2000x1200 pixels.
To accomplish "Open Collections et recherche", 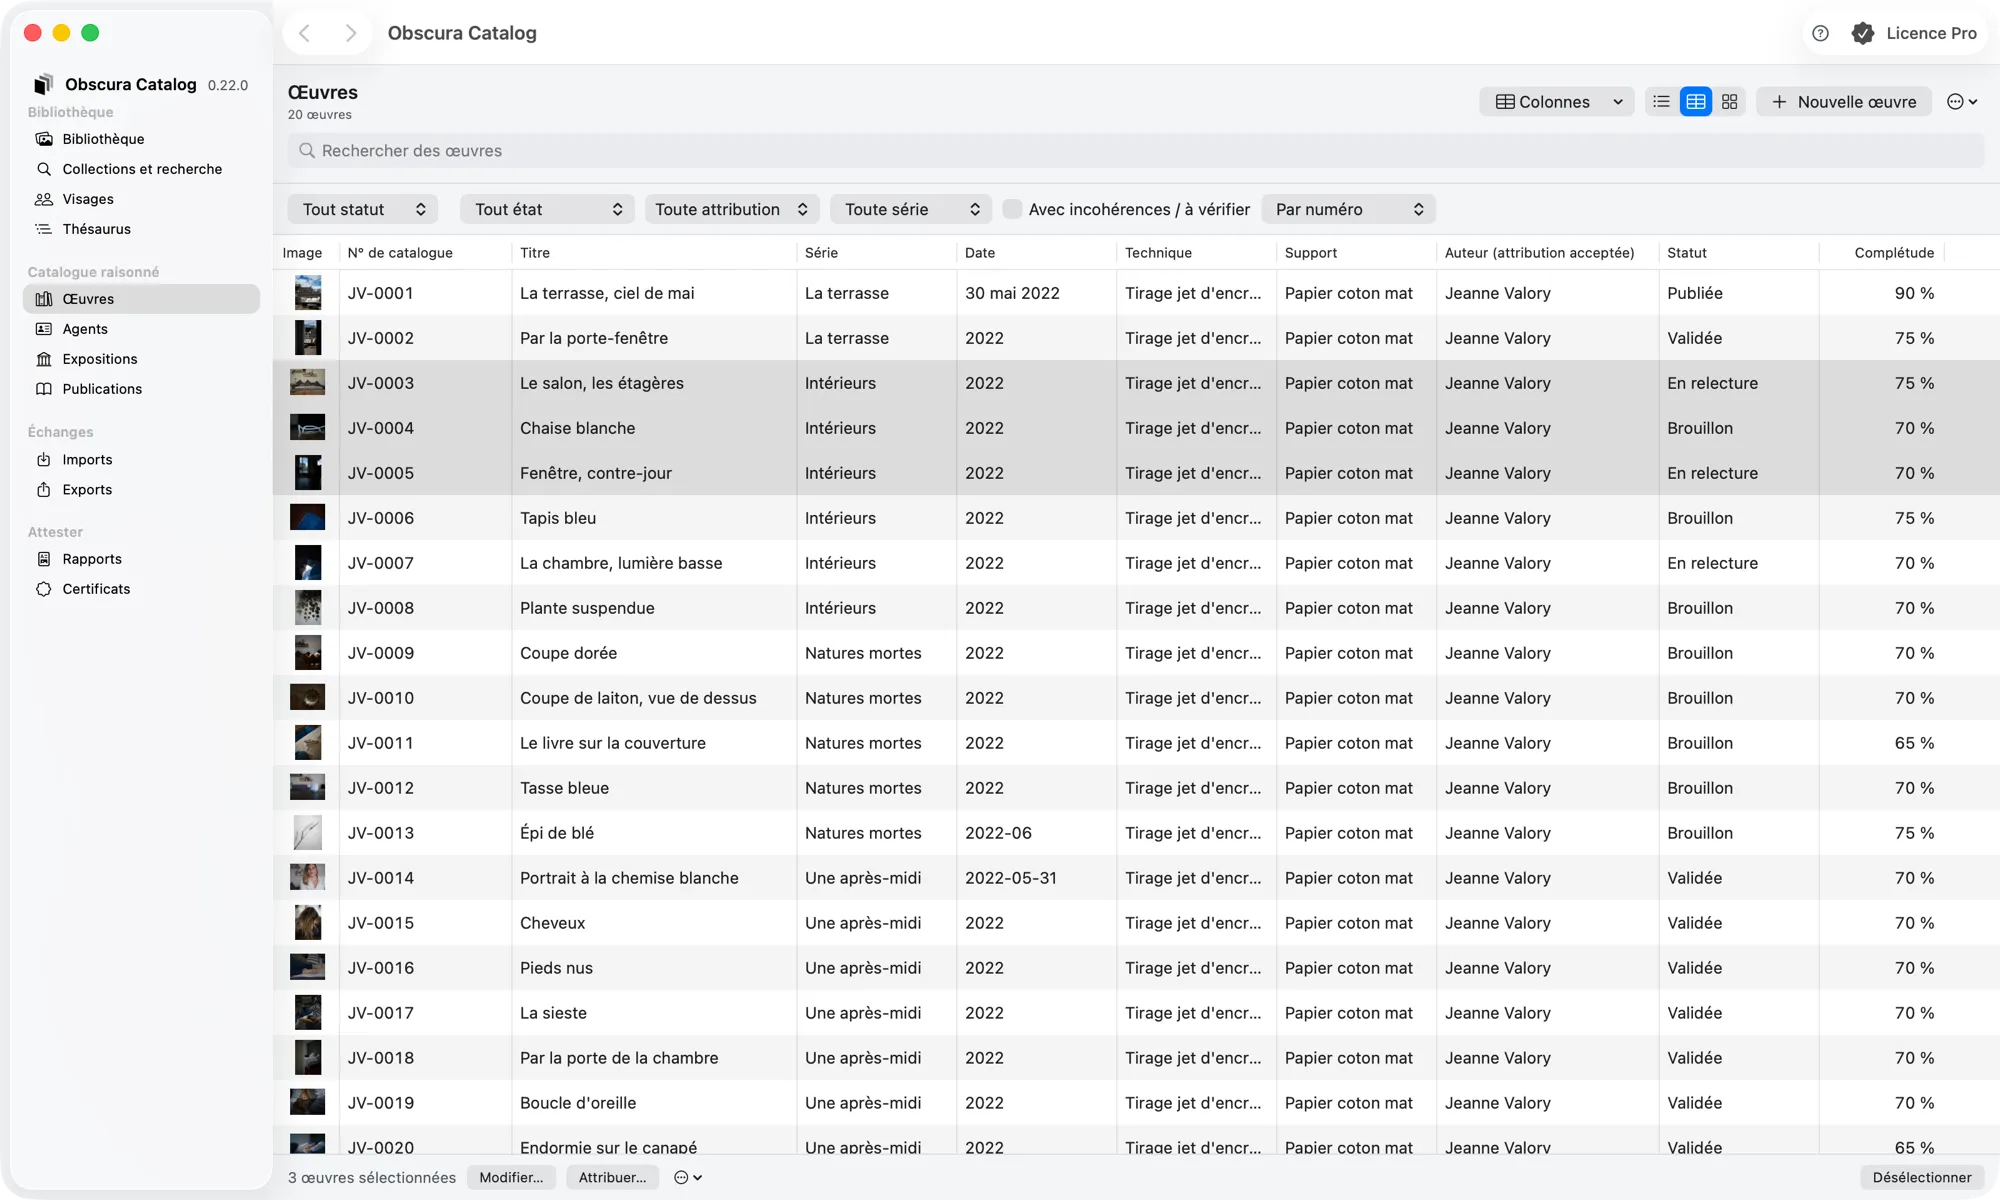I will point(141,169).
